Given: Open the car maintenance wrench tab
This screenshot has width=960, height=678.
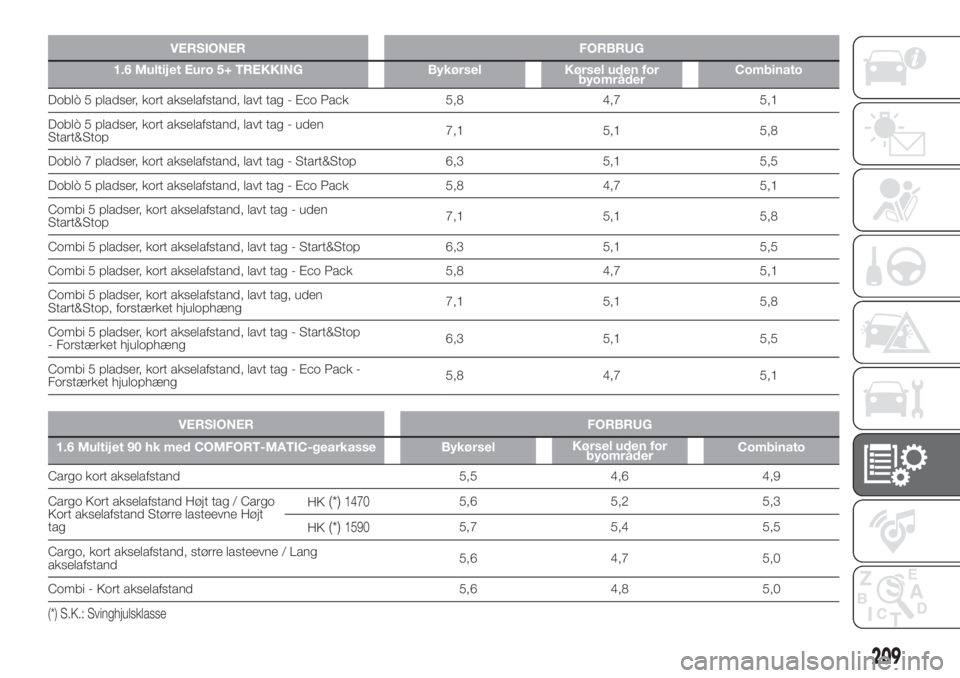Looking at the screenshot, I should 906,398.
